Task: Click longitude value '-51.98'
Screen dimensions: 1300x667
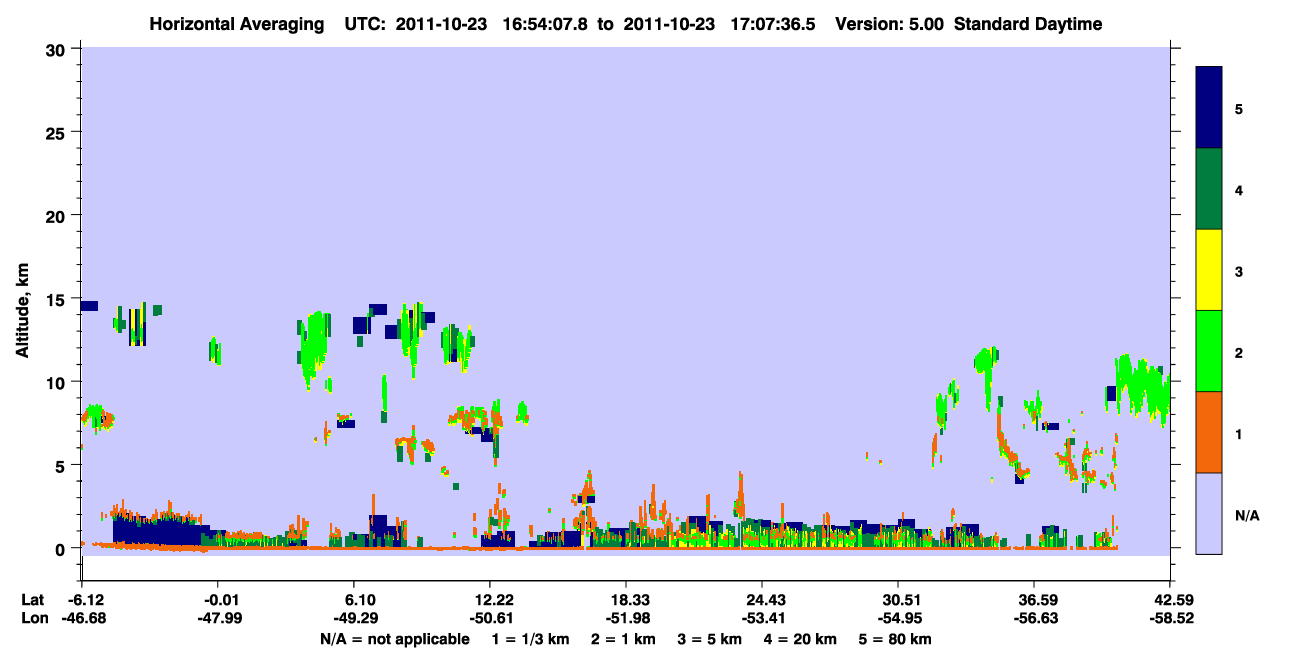Action: 626,619
